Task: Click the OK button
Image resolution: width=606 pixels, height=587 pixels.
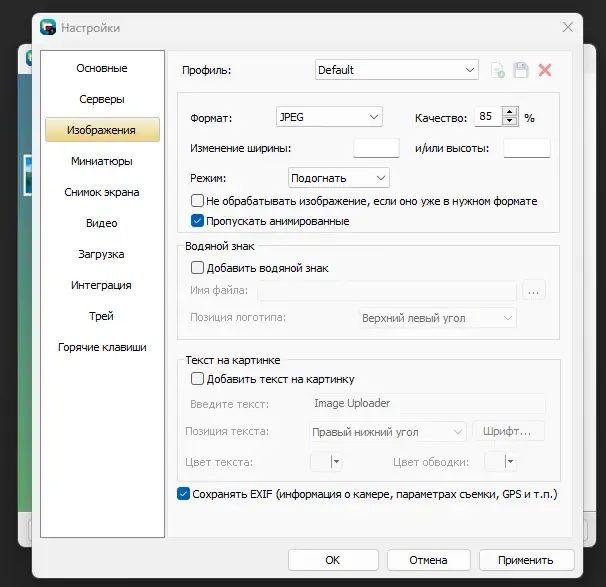Action: point(333,560)
